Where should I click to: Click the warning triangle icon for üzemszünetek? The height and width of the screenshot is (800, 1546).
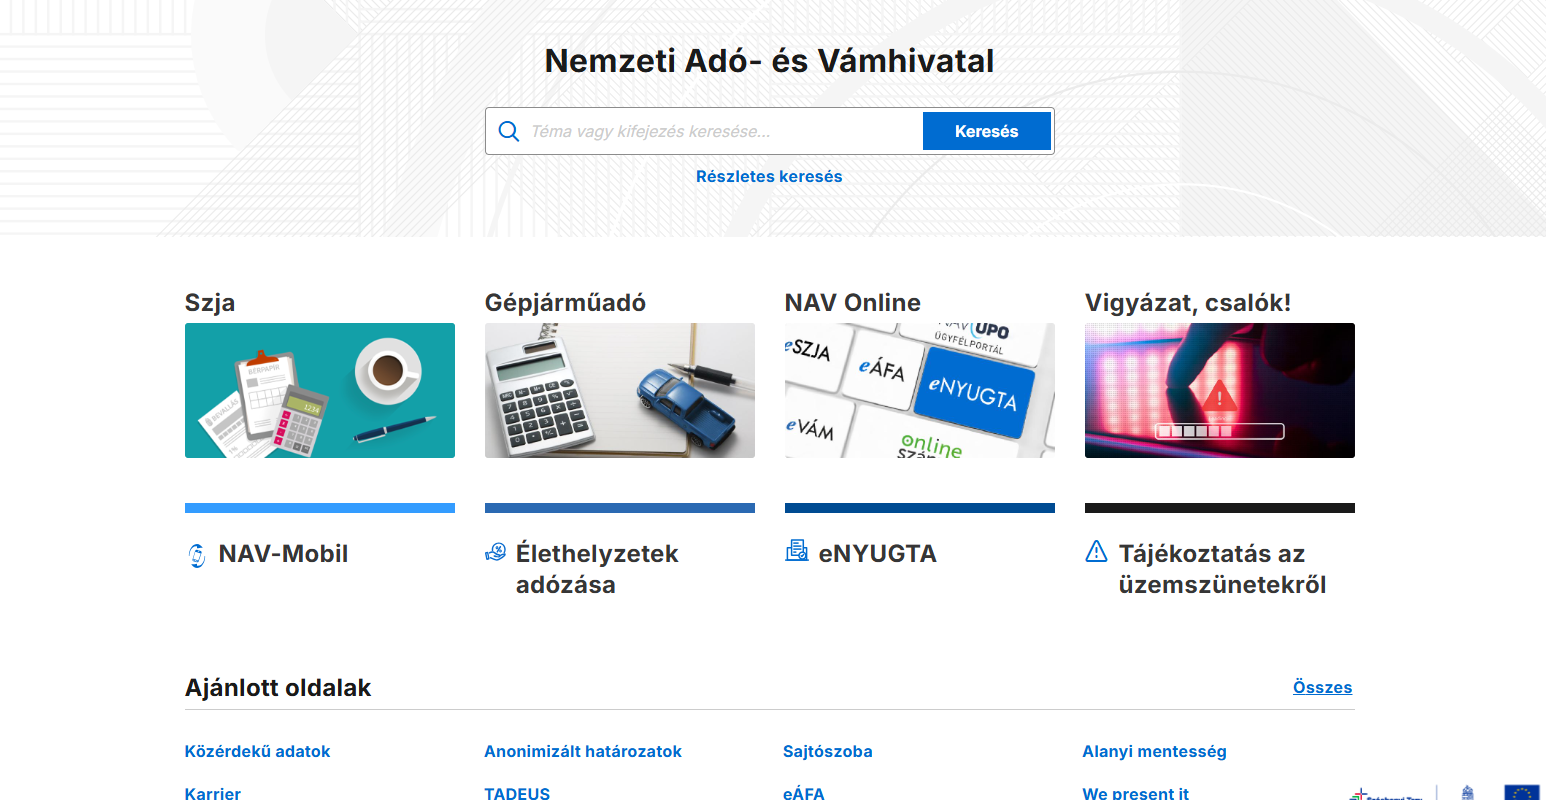coord(1097,551)
